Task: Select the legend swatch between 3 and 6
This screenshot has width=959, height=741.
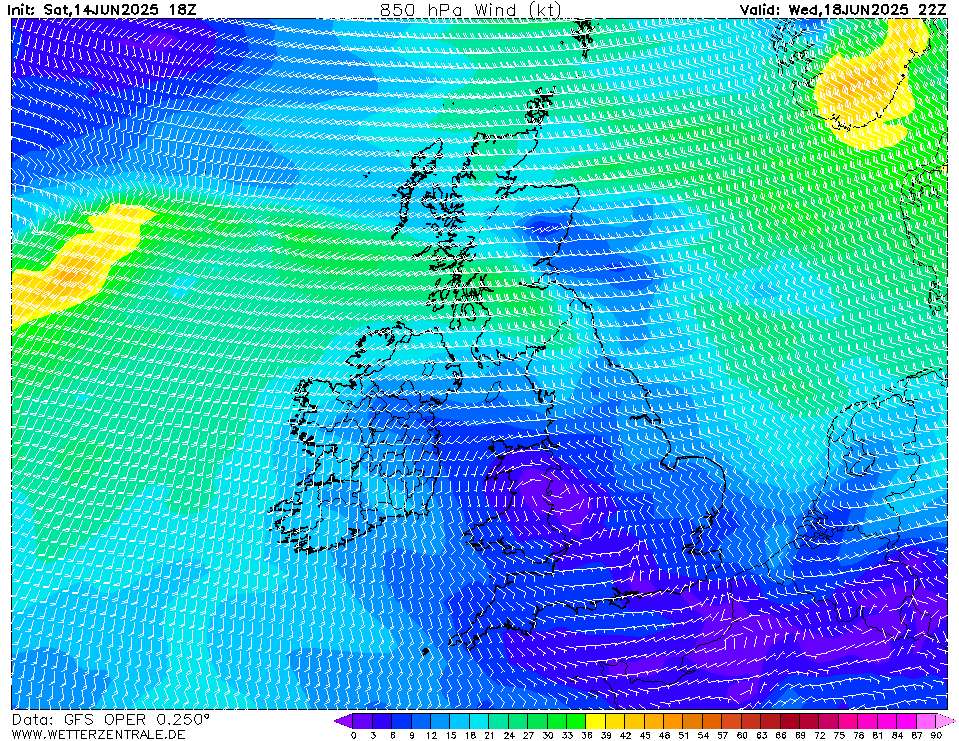Action: (383, 721)
